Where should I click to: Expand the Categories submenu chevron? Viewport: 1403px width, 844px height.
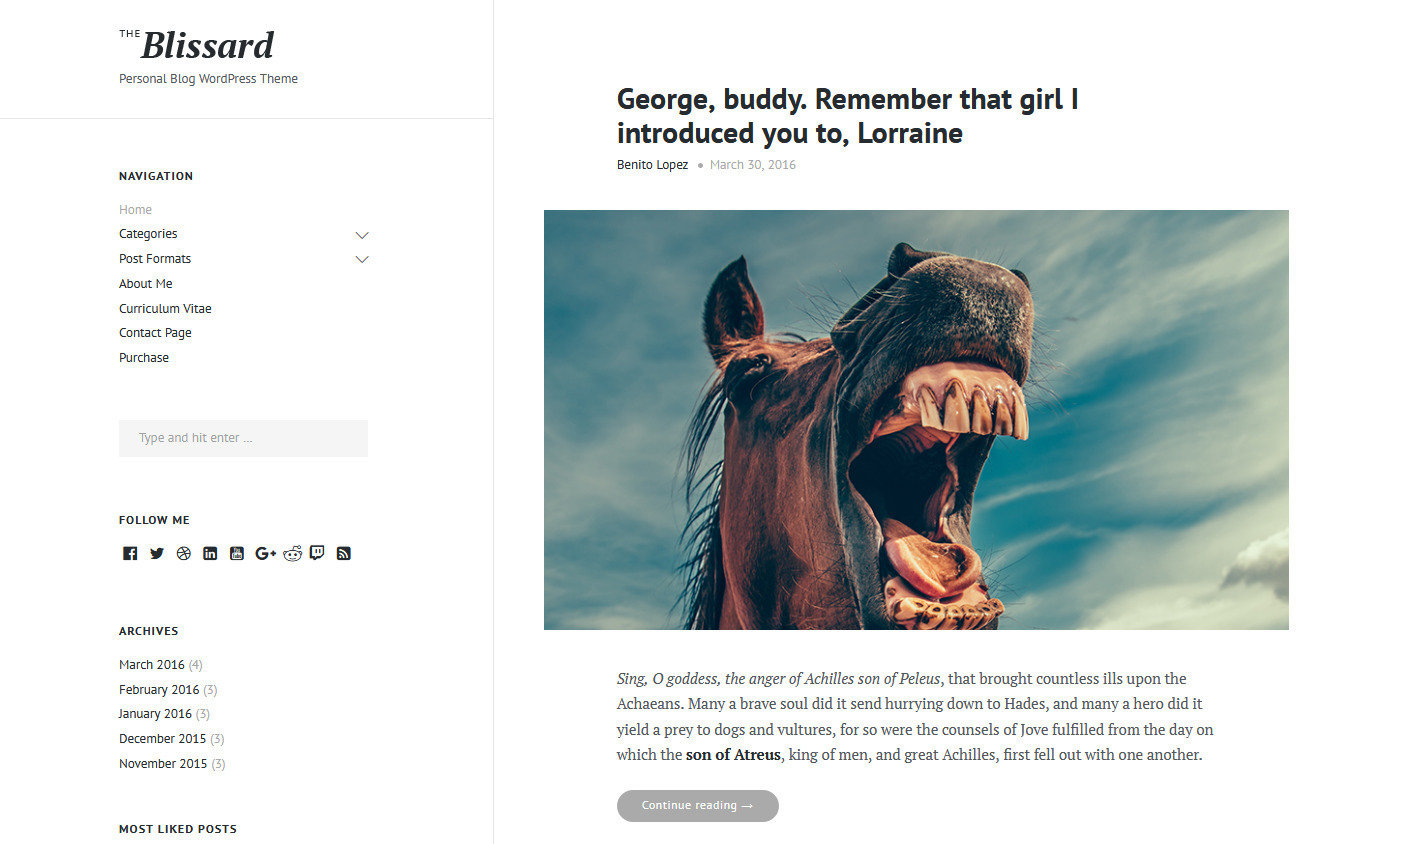click(x=362, y=235)
